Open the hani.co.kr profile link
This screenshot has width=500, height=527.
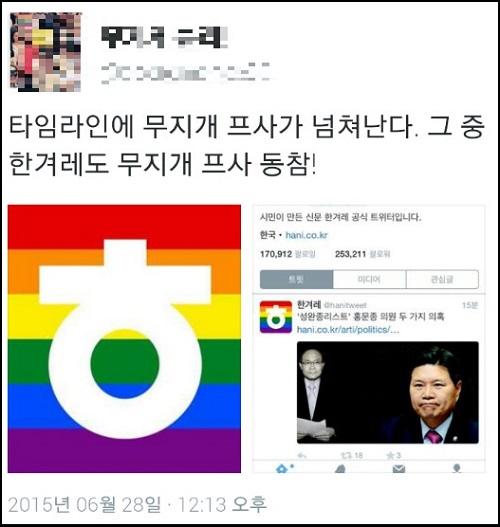[x=306, y=235]
